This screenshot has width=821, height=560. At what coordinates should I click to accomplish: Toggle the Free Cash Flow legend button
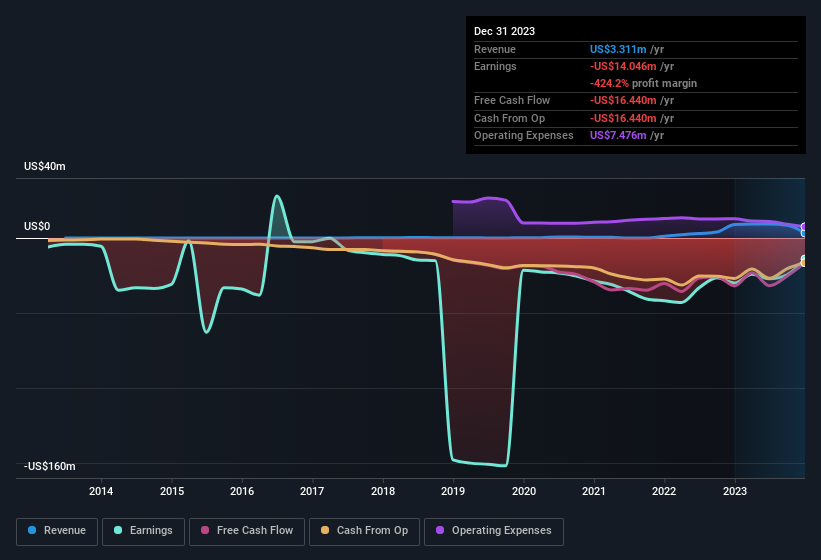(247, 531)
